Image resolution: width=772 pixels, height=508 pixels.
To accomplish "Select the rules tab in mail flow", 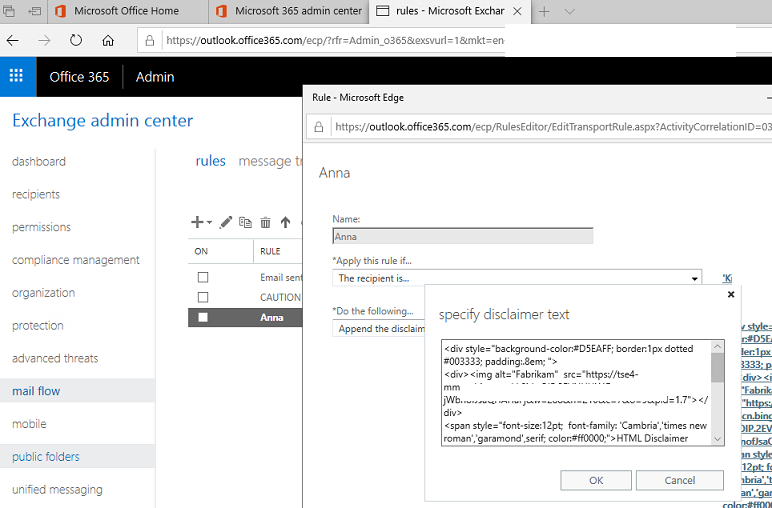I will 210,161.
